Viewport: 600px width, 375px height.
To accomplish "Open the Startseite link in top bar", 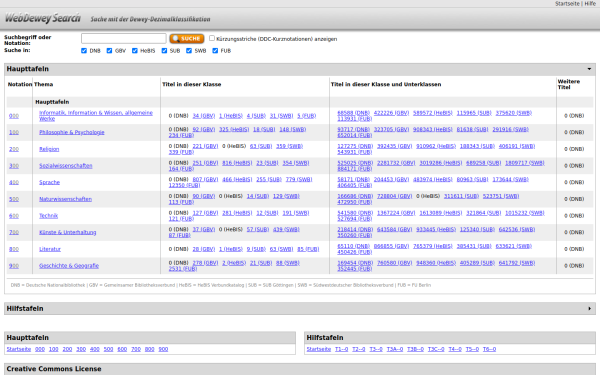I will (x=567, y=3).
